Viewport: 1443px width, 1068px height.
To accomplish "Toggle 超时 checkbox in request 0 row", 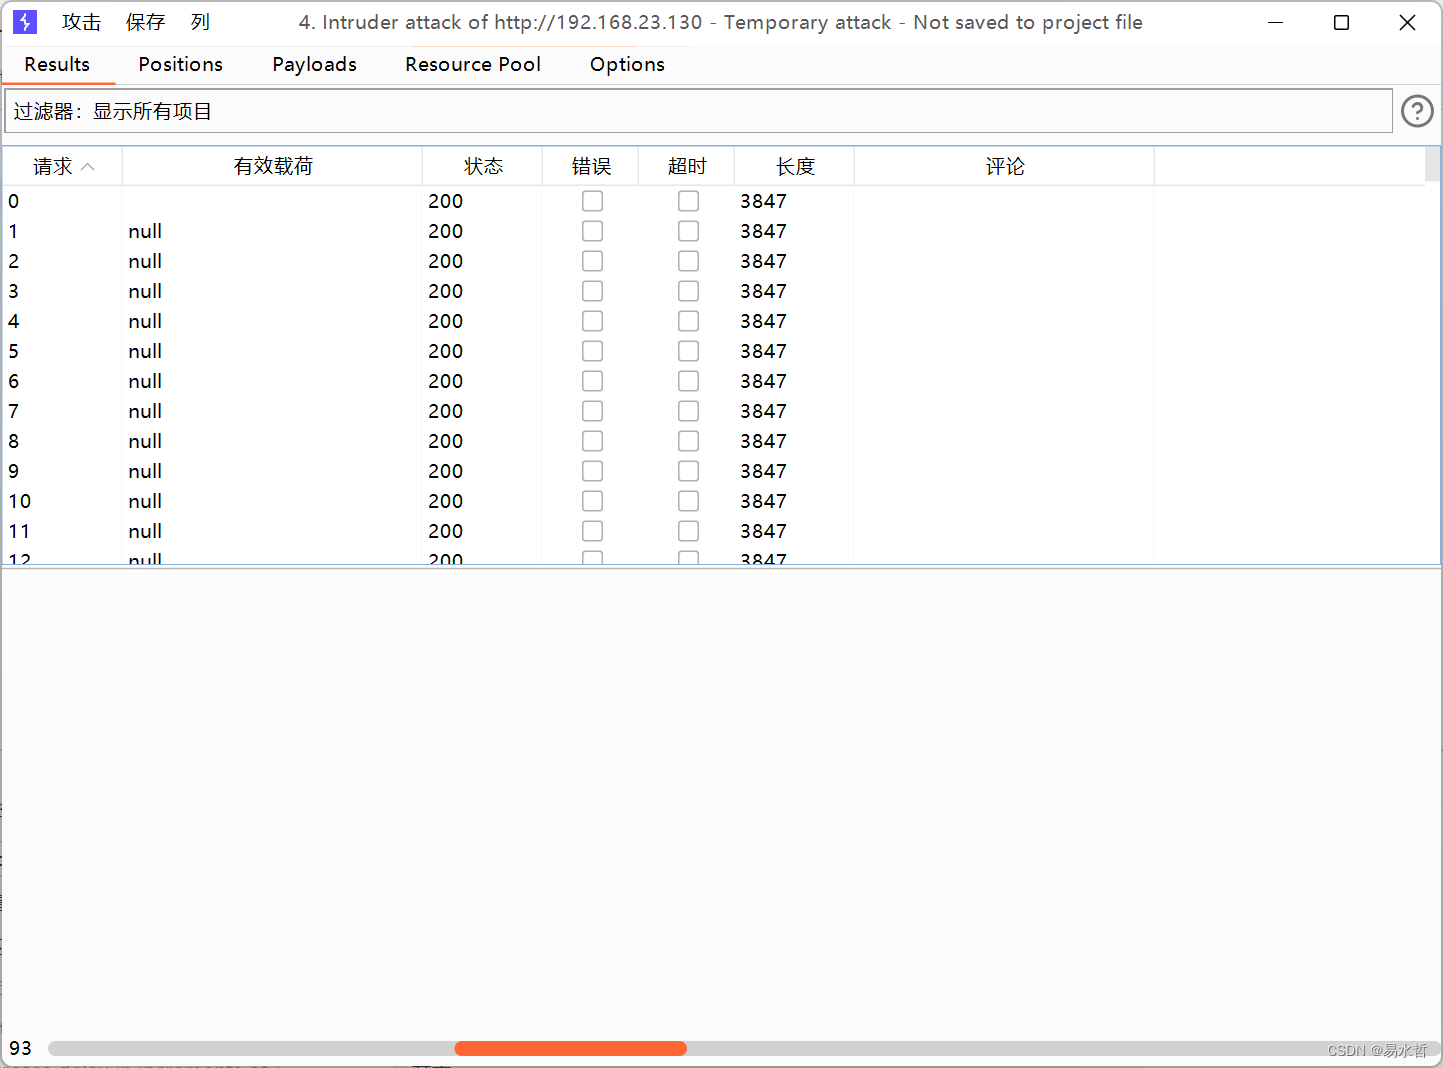I will [688, 201].
